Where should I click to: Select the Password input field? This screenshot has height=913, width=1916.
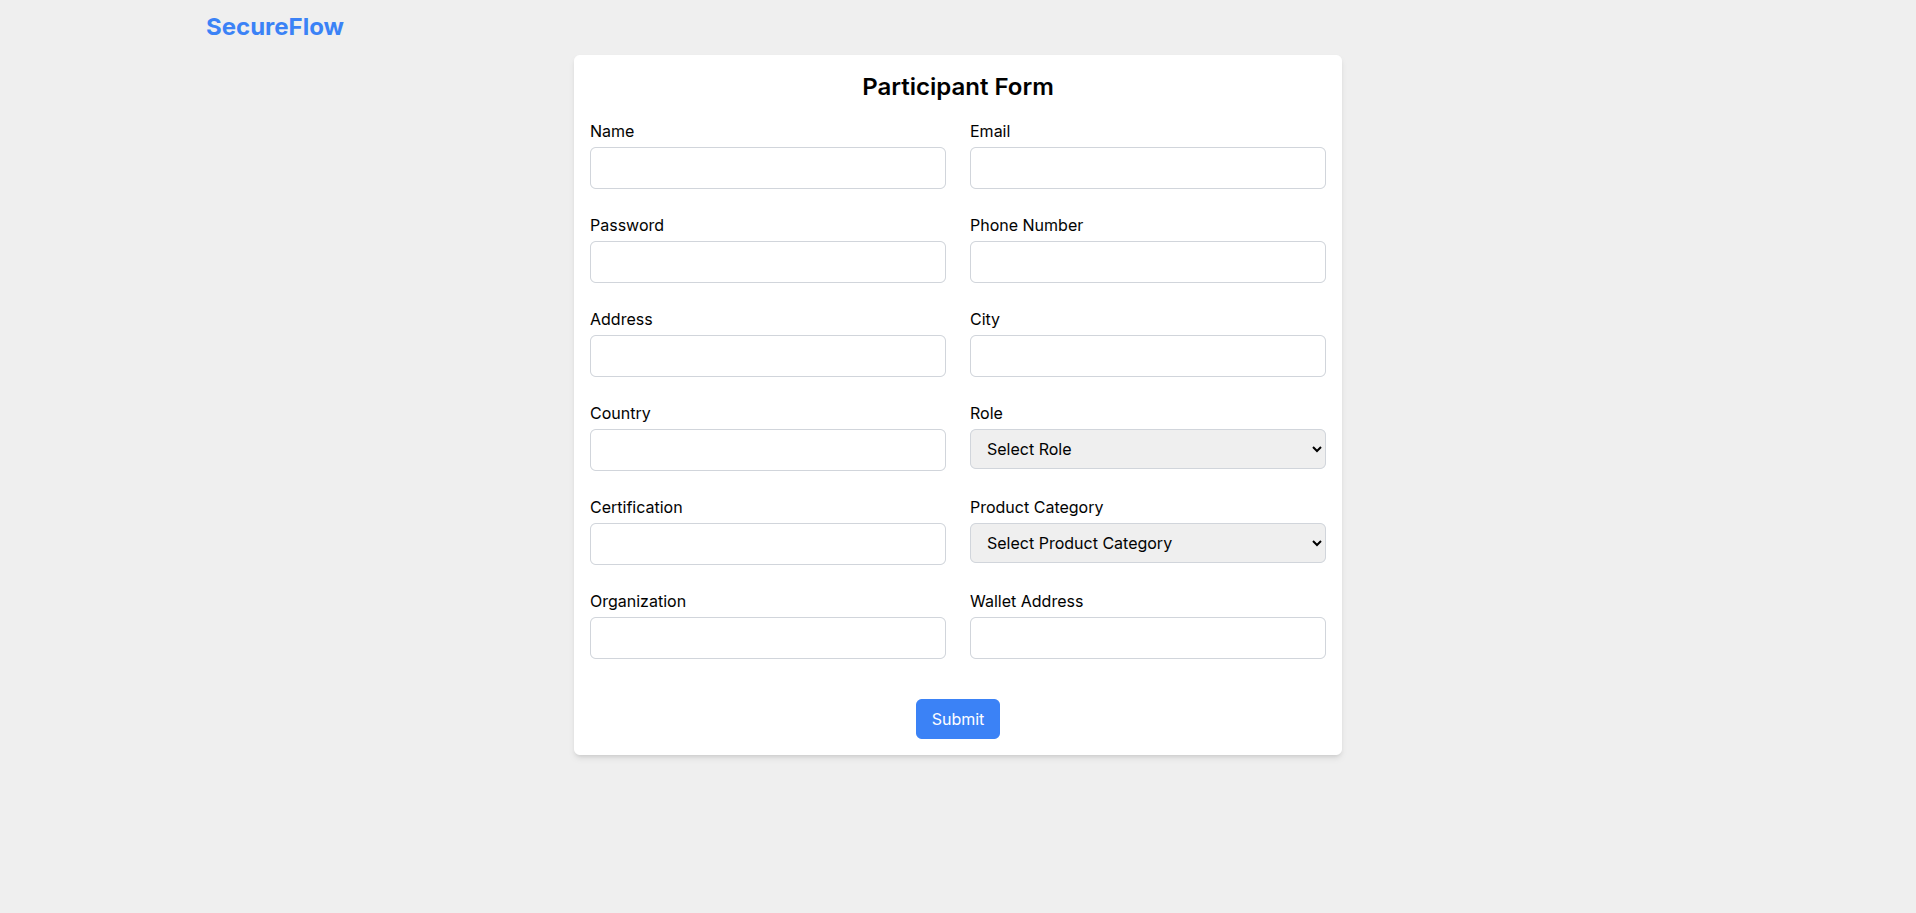tap(767, 262)
